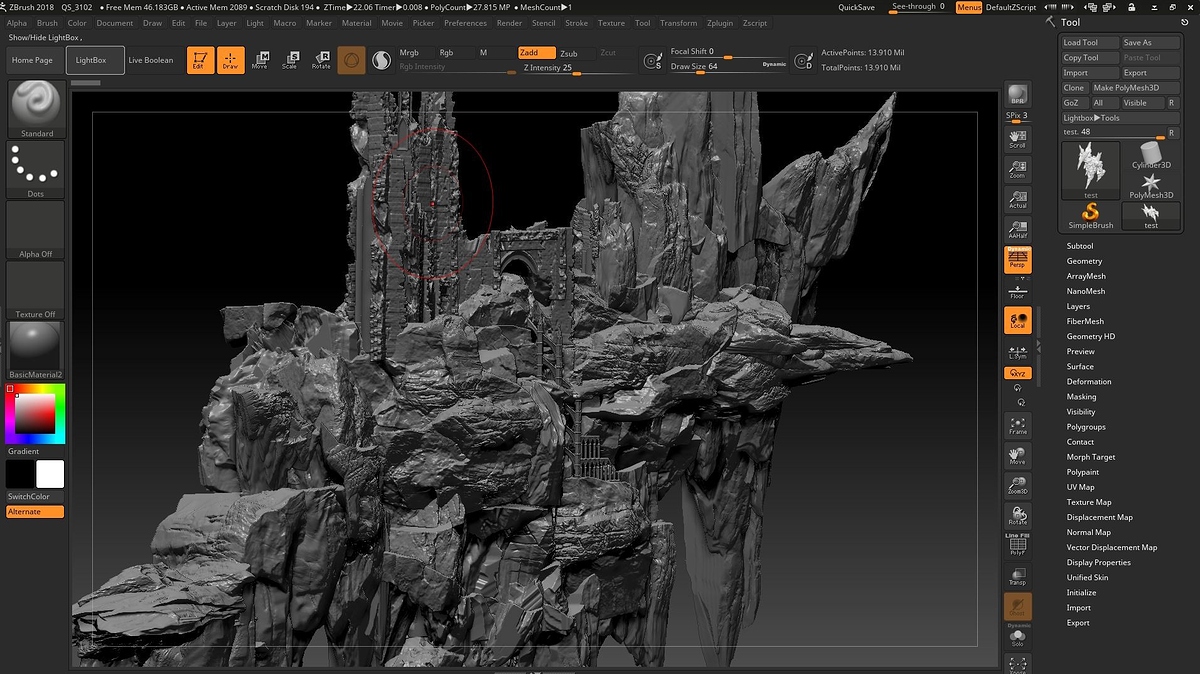Click the Rotate view icon in right shelf

tap(1018, 516)
